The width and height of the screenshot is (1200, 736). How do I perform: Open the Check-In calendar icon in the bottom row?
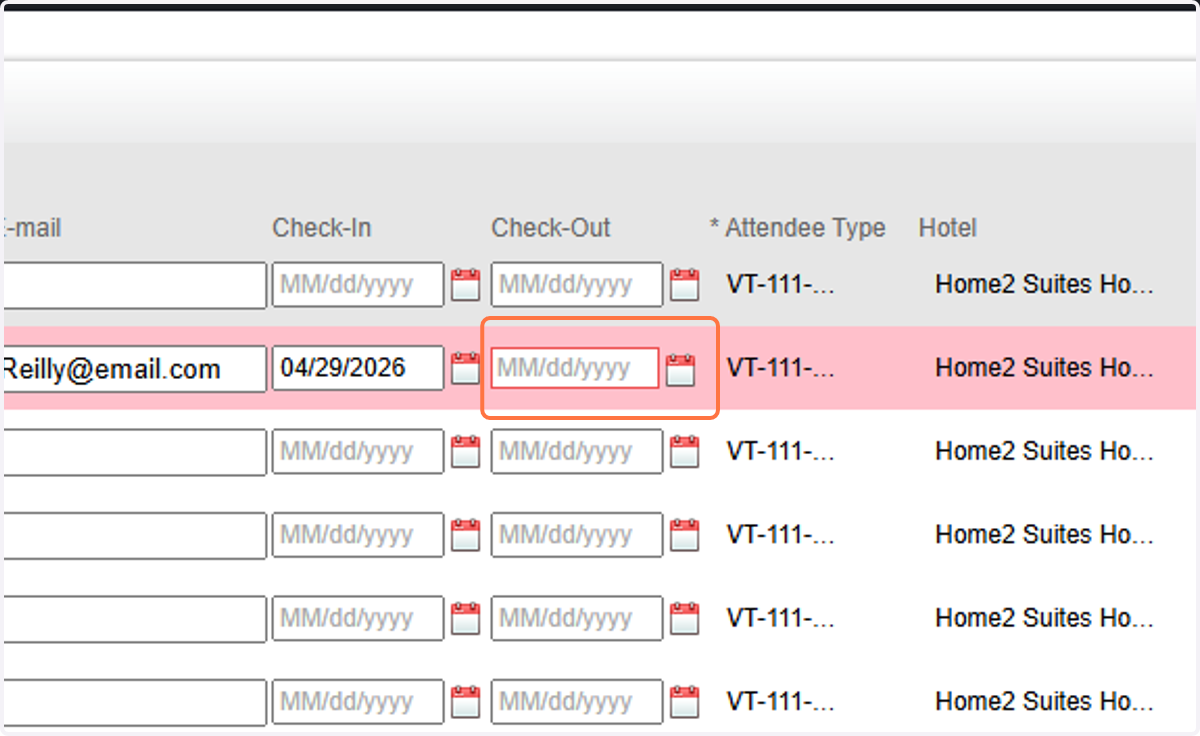coord(465,702)
